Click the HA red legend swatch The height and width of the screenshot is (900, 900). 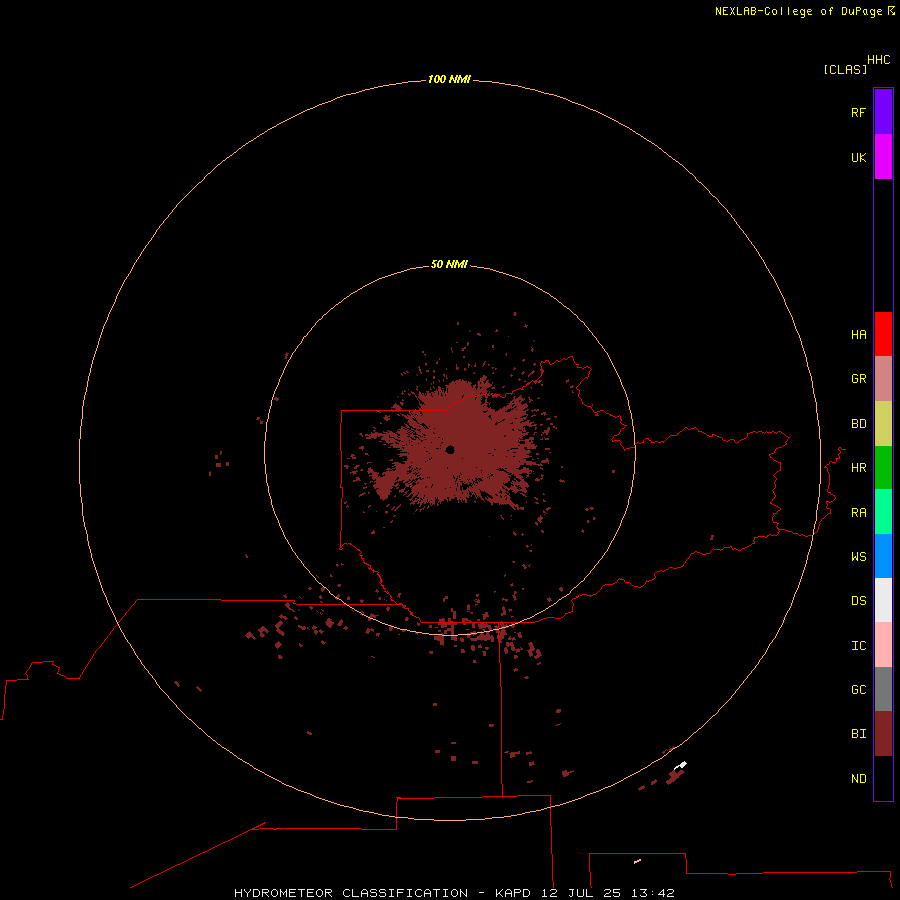[883, 334]
